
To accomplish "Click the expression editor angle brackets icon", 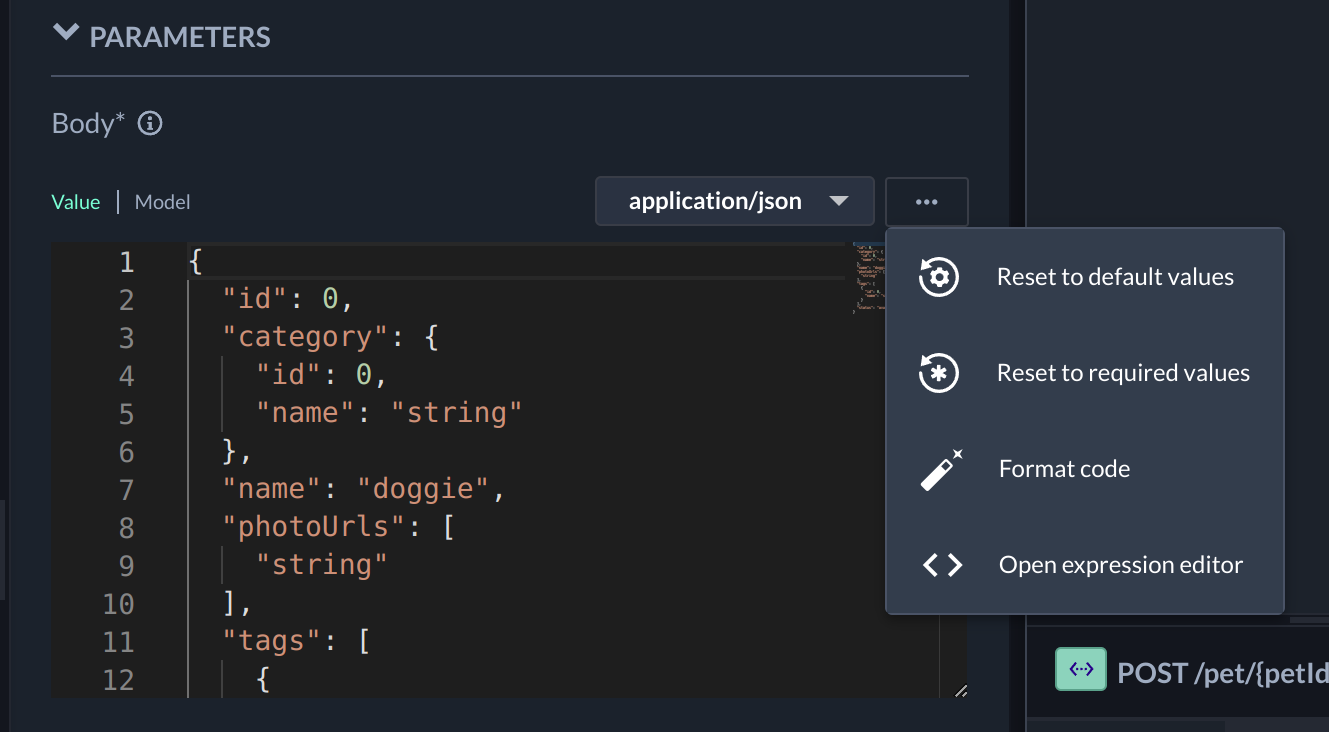I will (x=942, y=565).
